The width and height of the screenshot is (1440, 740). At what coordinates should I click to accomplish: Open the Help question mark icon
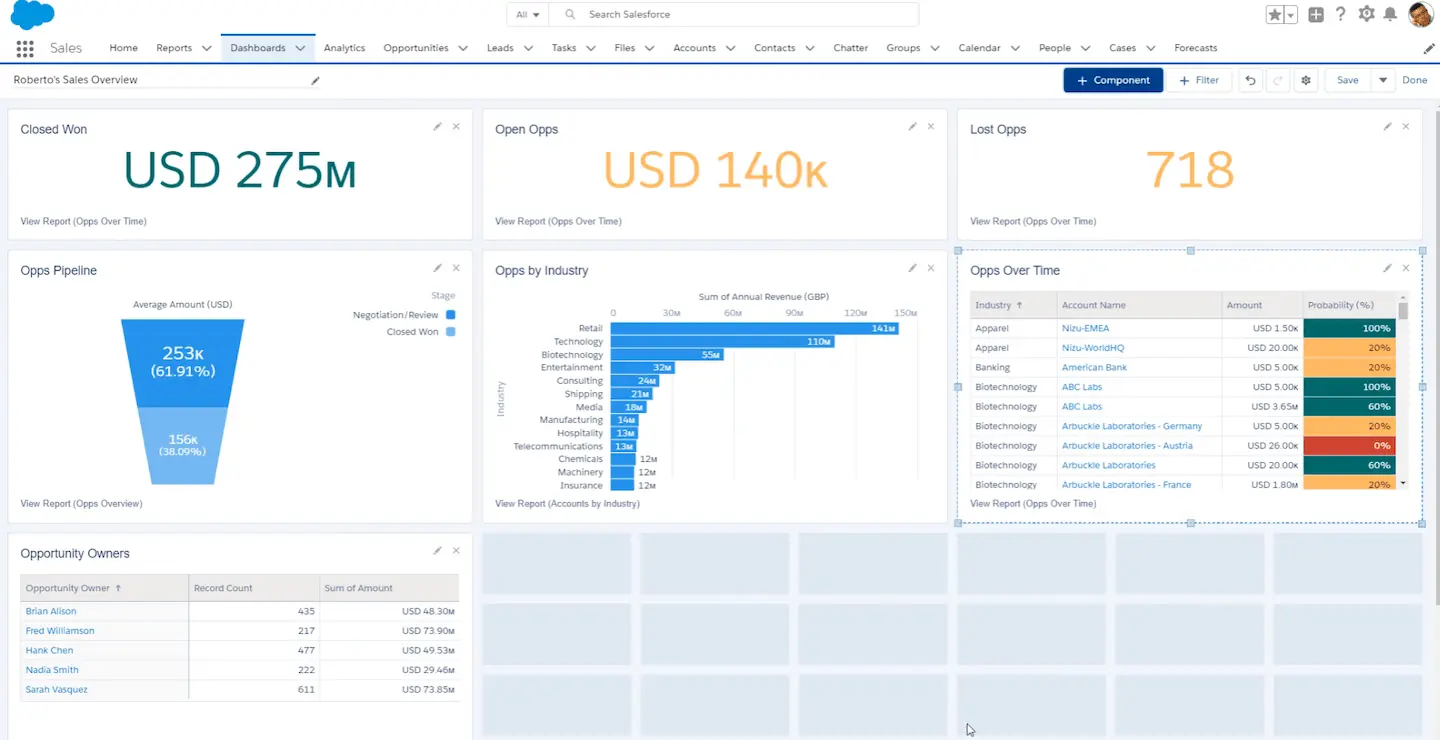1341,14
